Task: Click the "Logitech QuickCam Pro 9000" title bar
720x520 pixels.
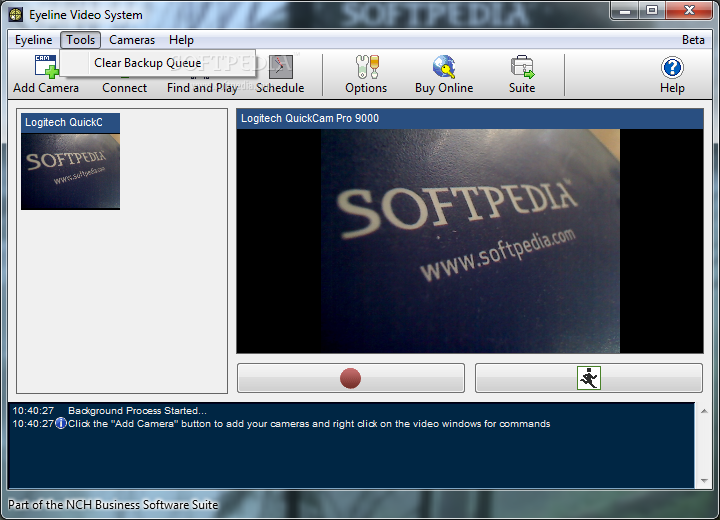Action: [x=470, y=119]
